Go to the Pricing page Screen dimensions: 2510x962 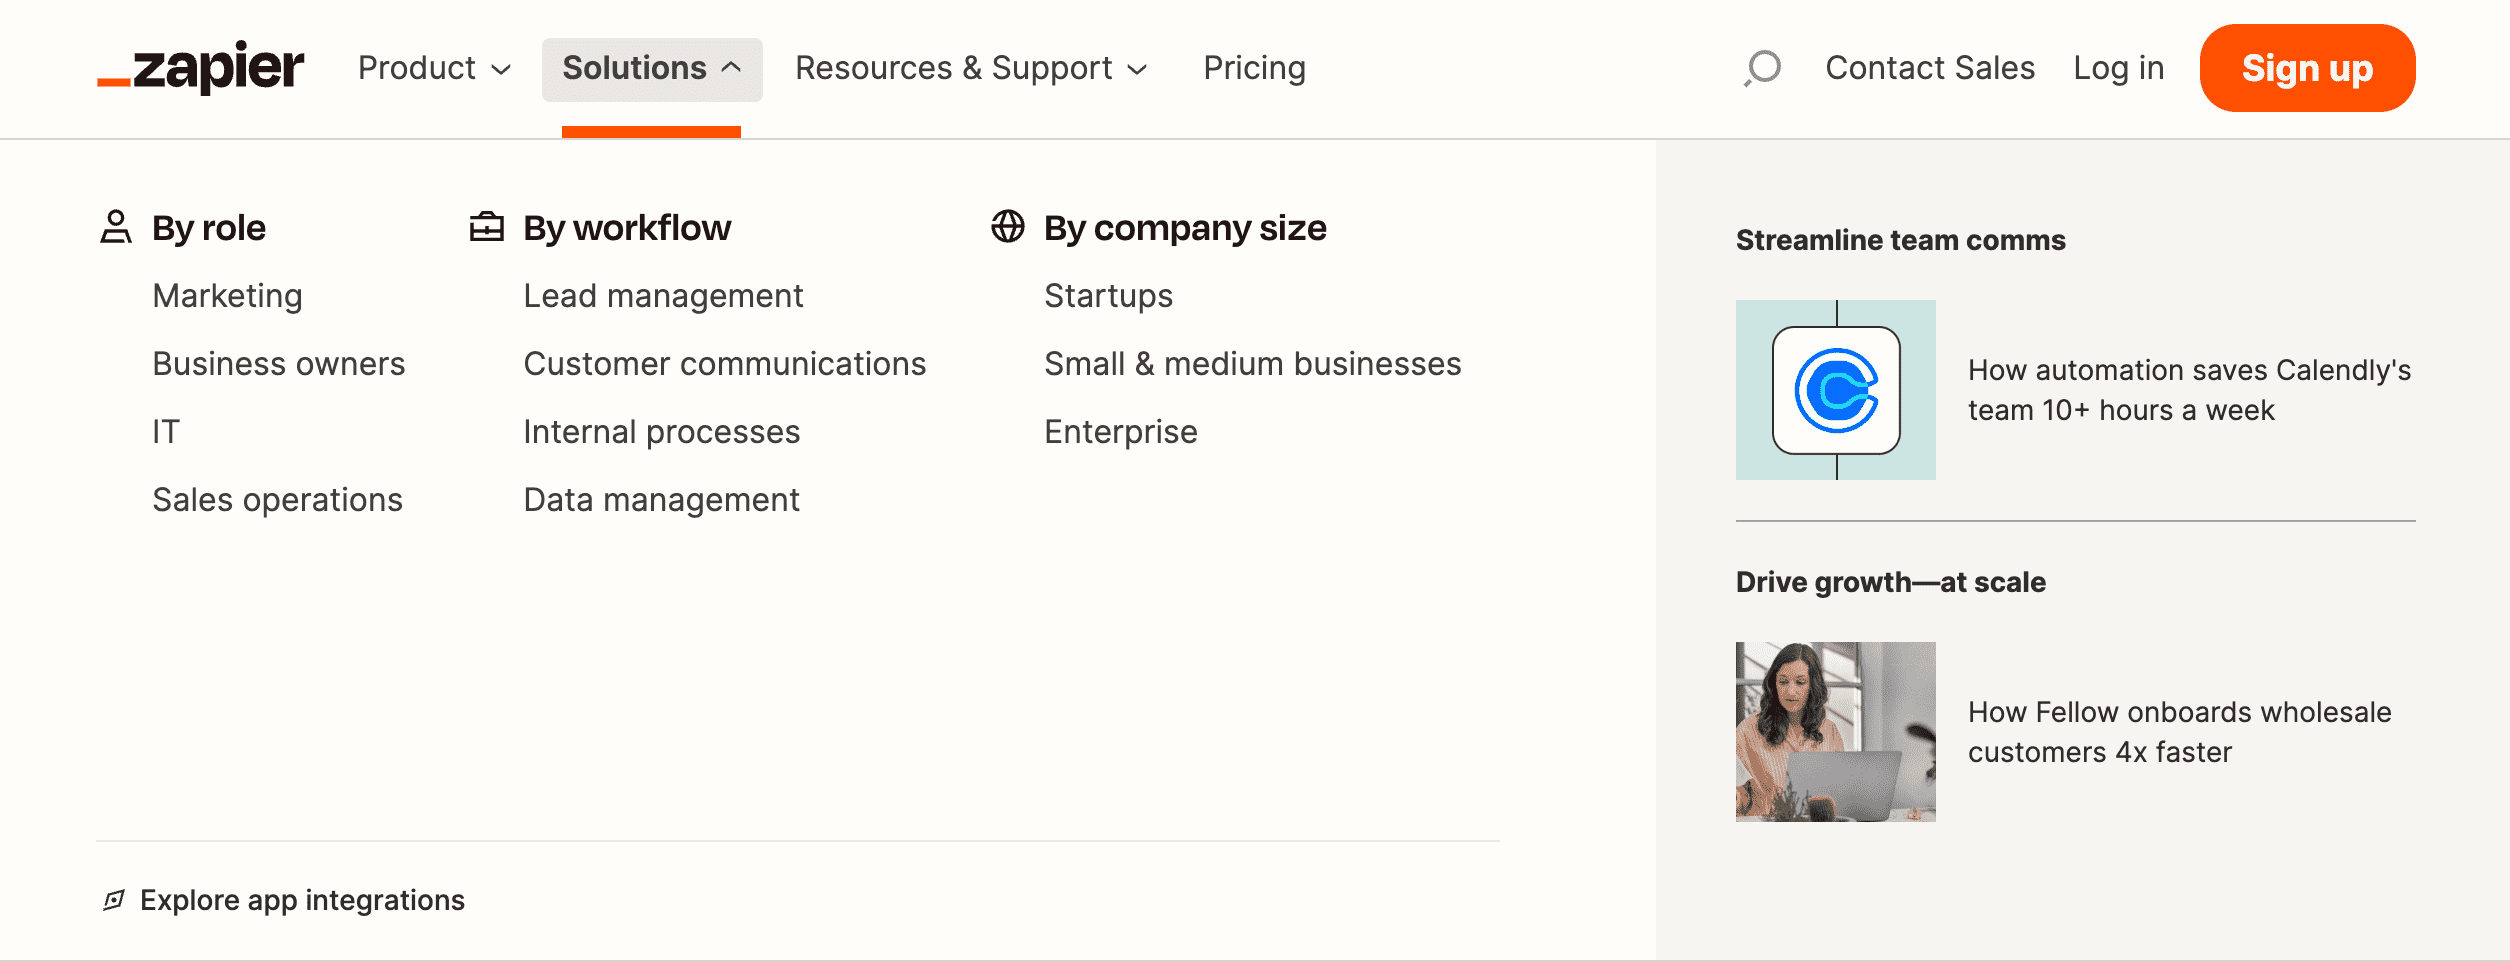(1254, 68)
